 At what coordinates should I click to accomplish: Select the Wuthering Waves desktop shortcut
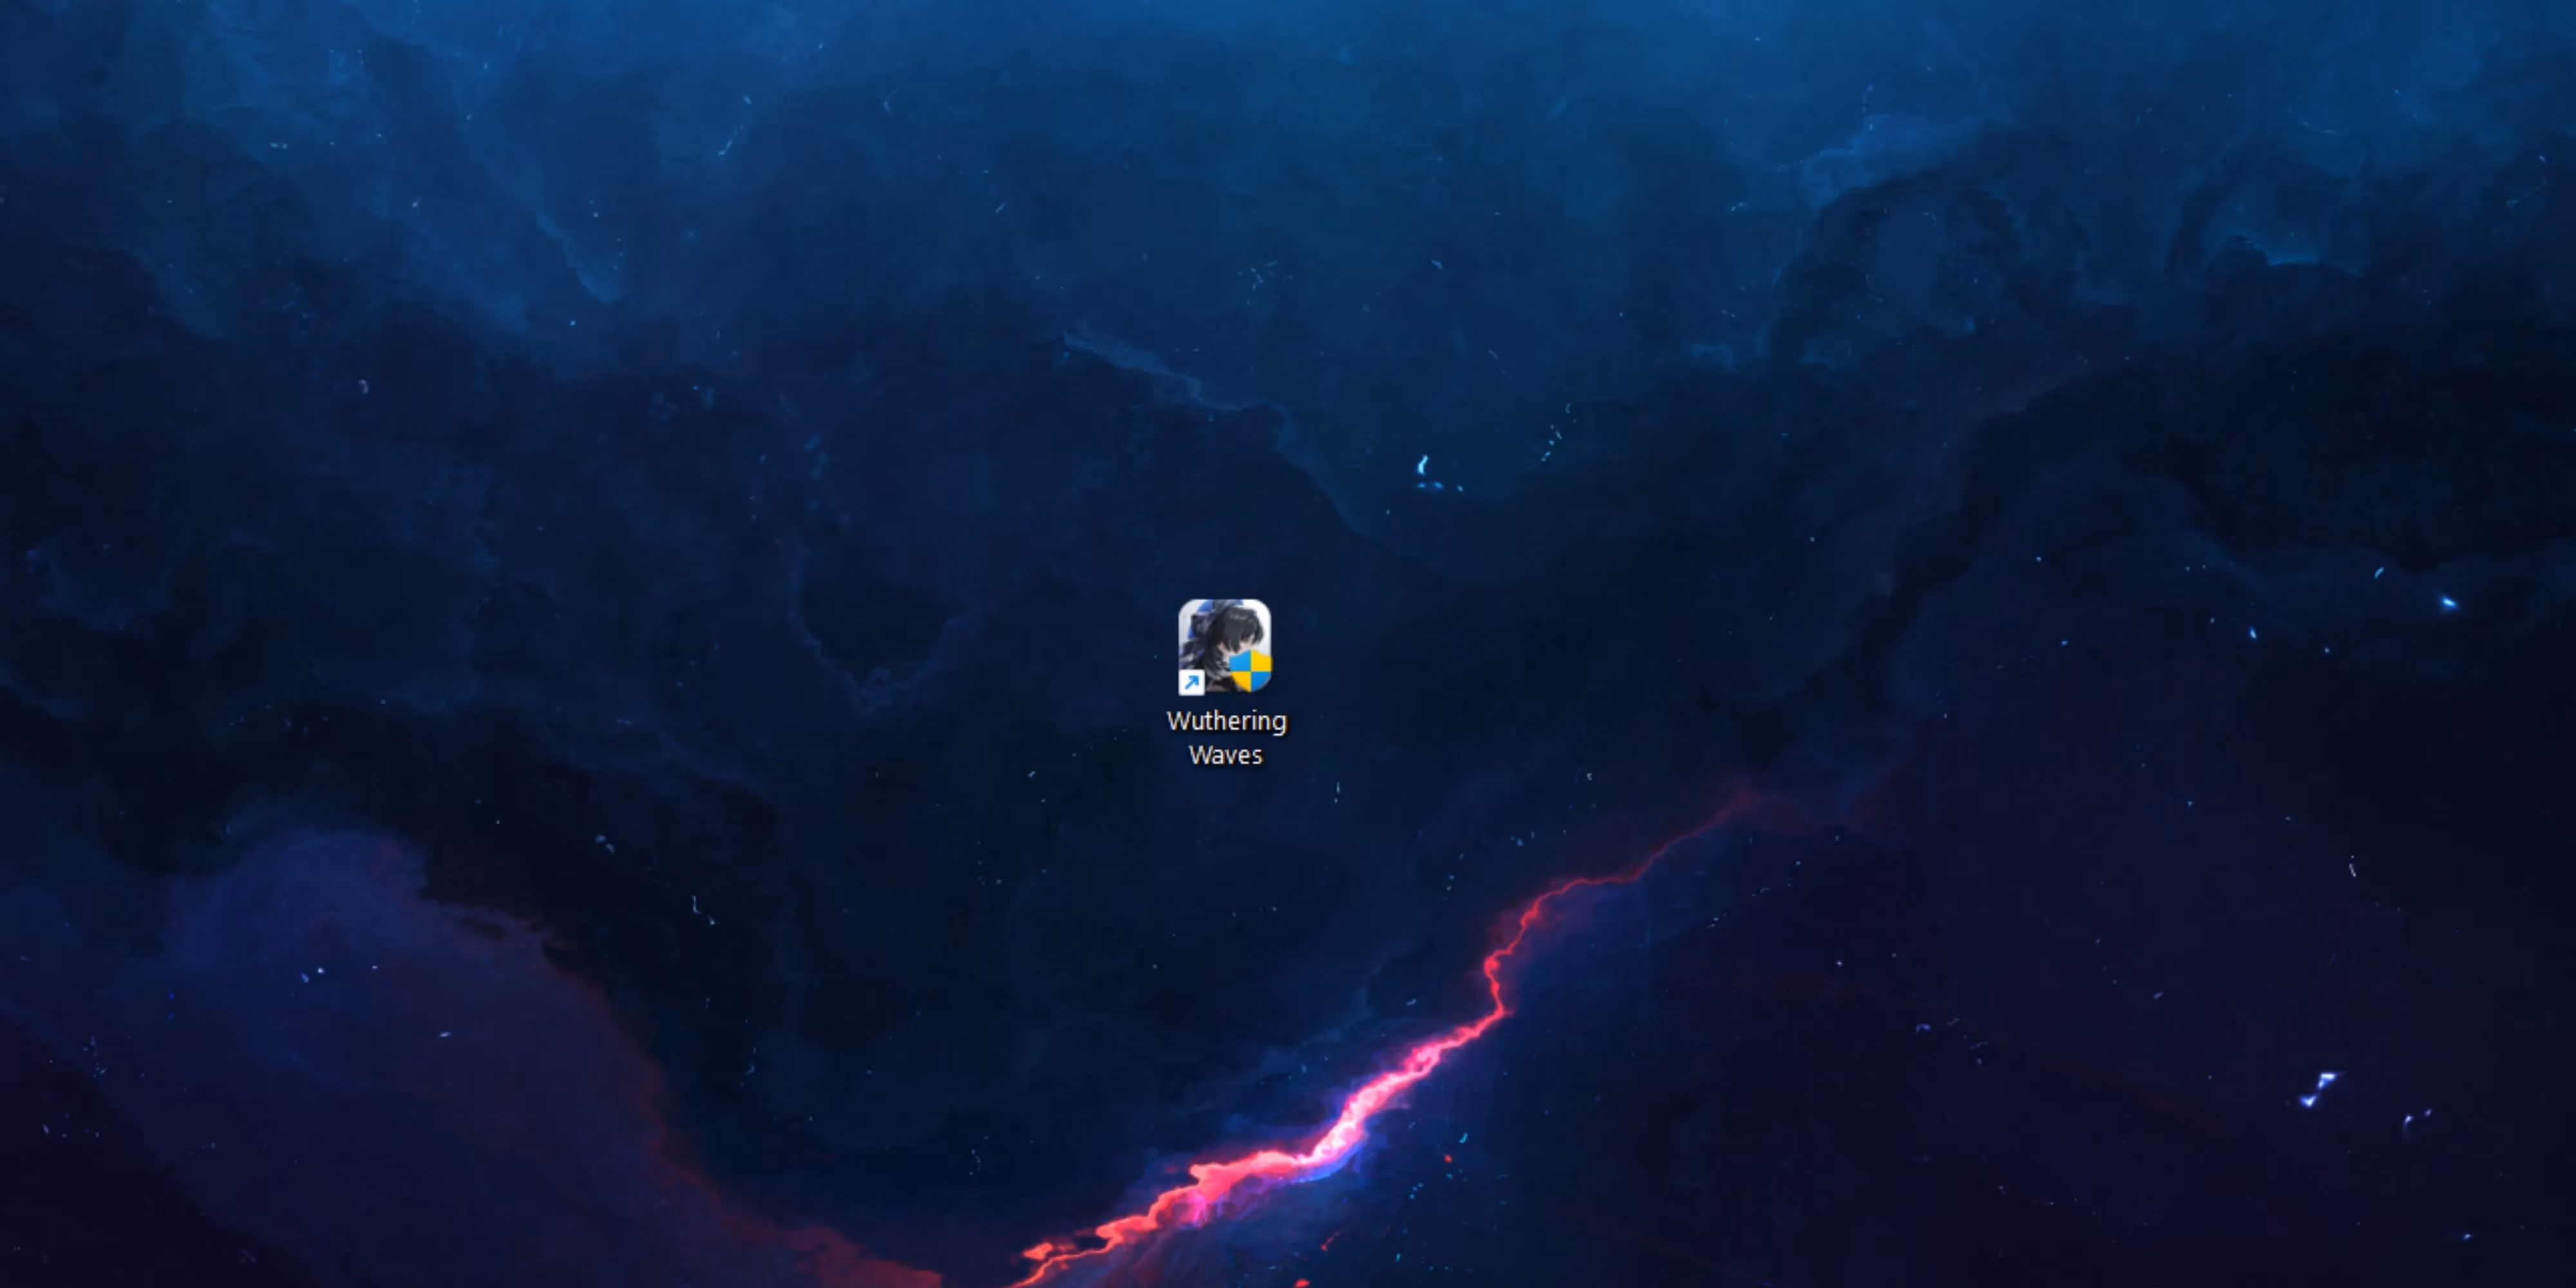click(x=1224, y=648)
